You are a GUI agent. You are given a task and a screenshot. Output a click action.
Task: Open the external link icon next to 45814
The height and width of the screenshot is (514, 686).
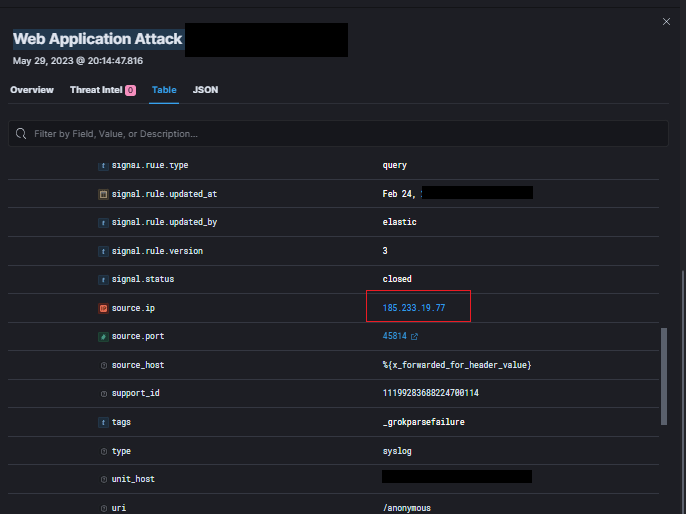tap(414, 336)
